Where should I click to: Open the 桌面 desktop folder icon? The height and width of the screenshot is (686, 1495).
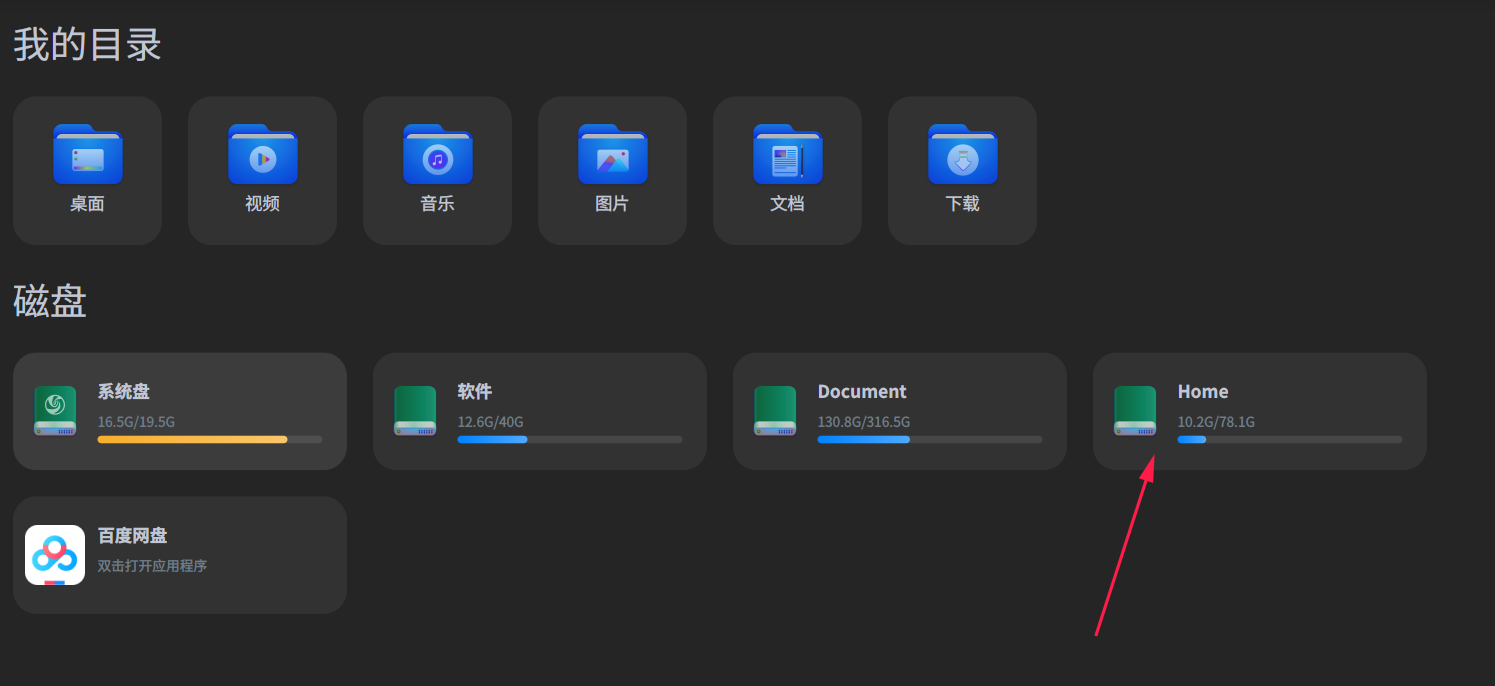point(88,155)
